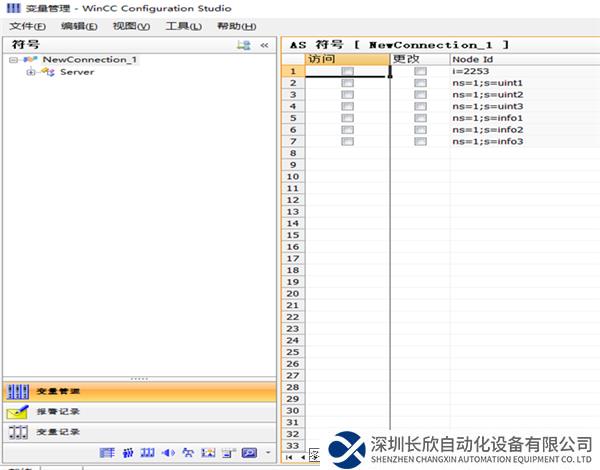Click the tag logging icon in navigation
Image resolution: width=600 pixels, height=470 pixels.
pyautogui.click(x=17, y=432)
